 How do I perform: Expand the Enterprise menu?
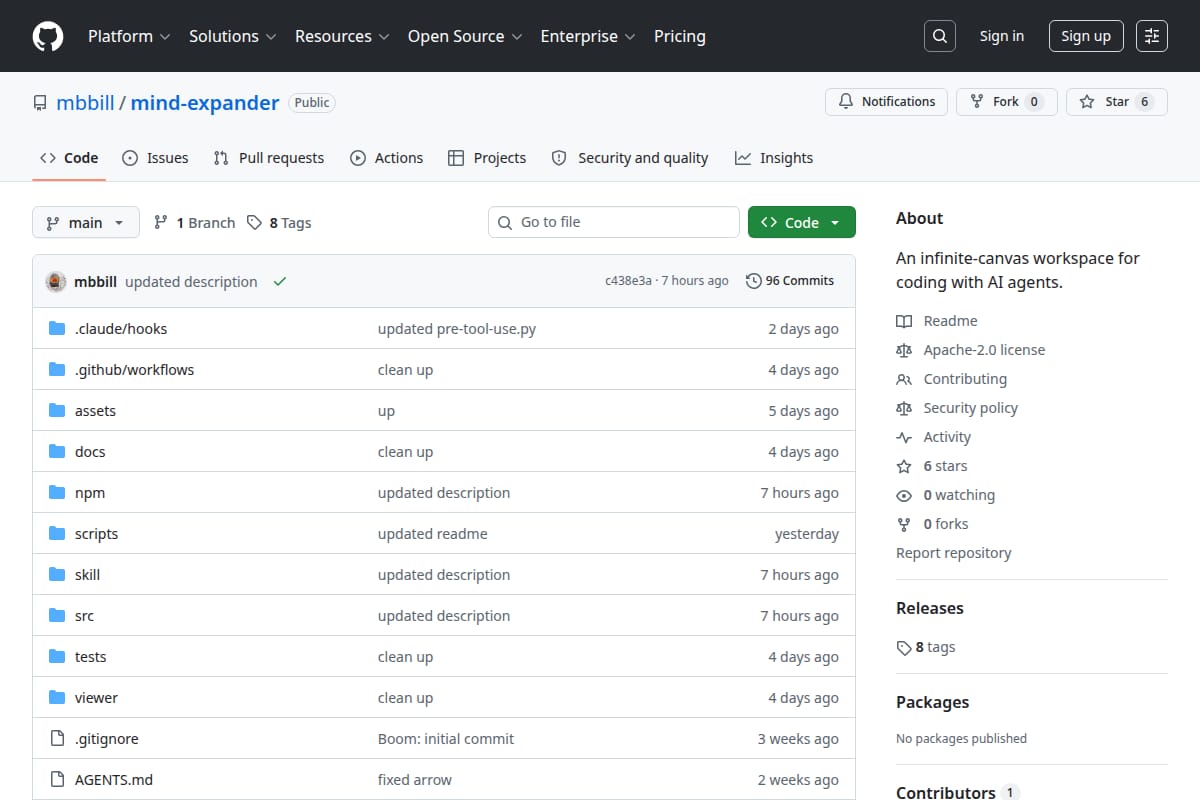pos(588,36)
